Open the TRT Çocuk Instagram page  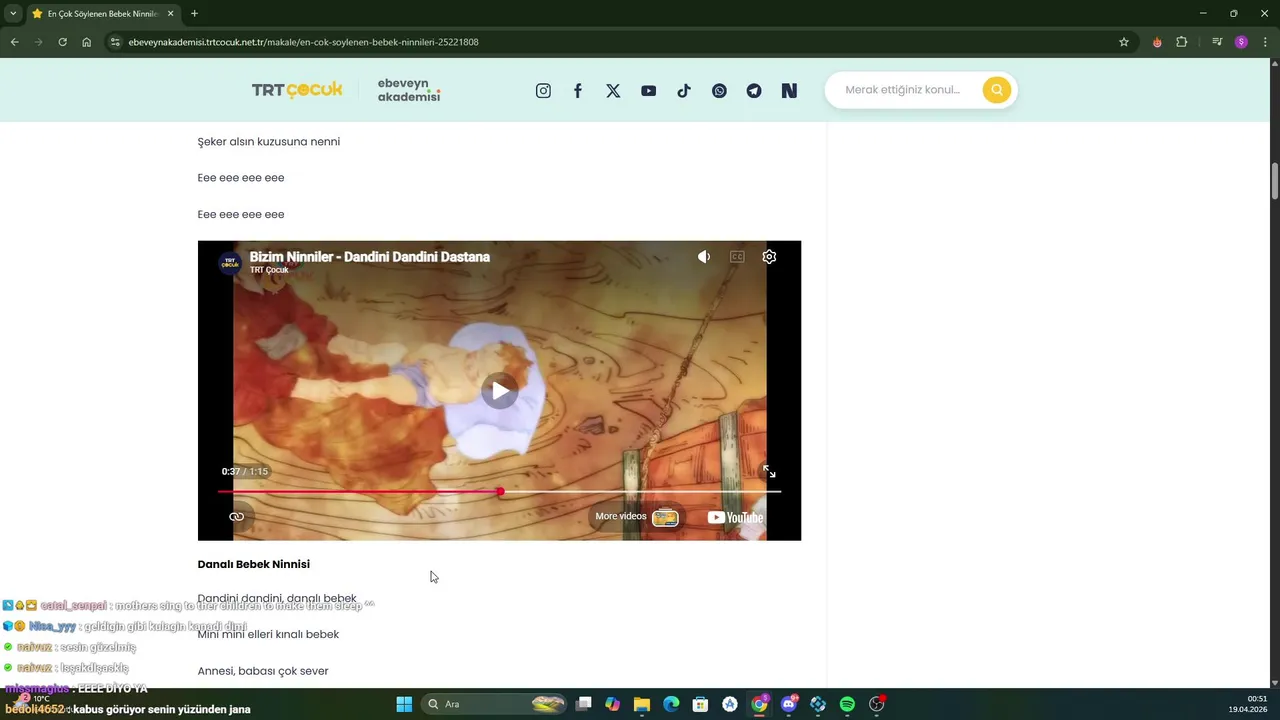click(x=543, y=90)
